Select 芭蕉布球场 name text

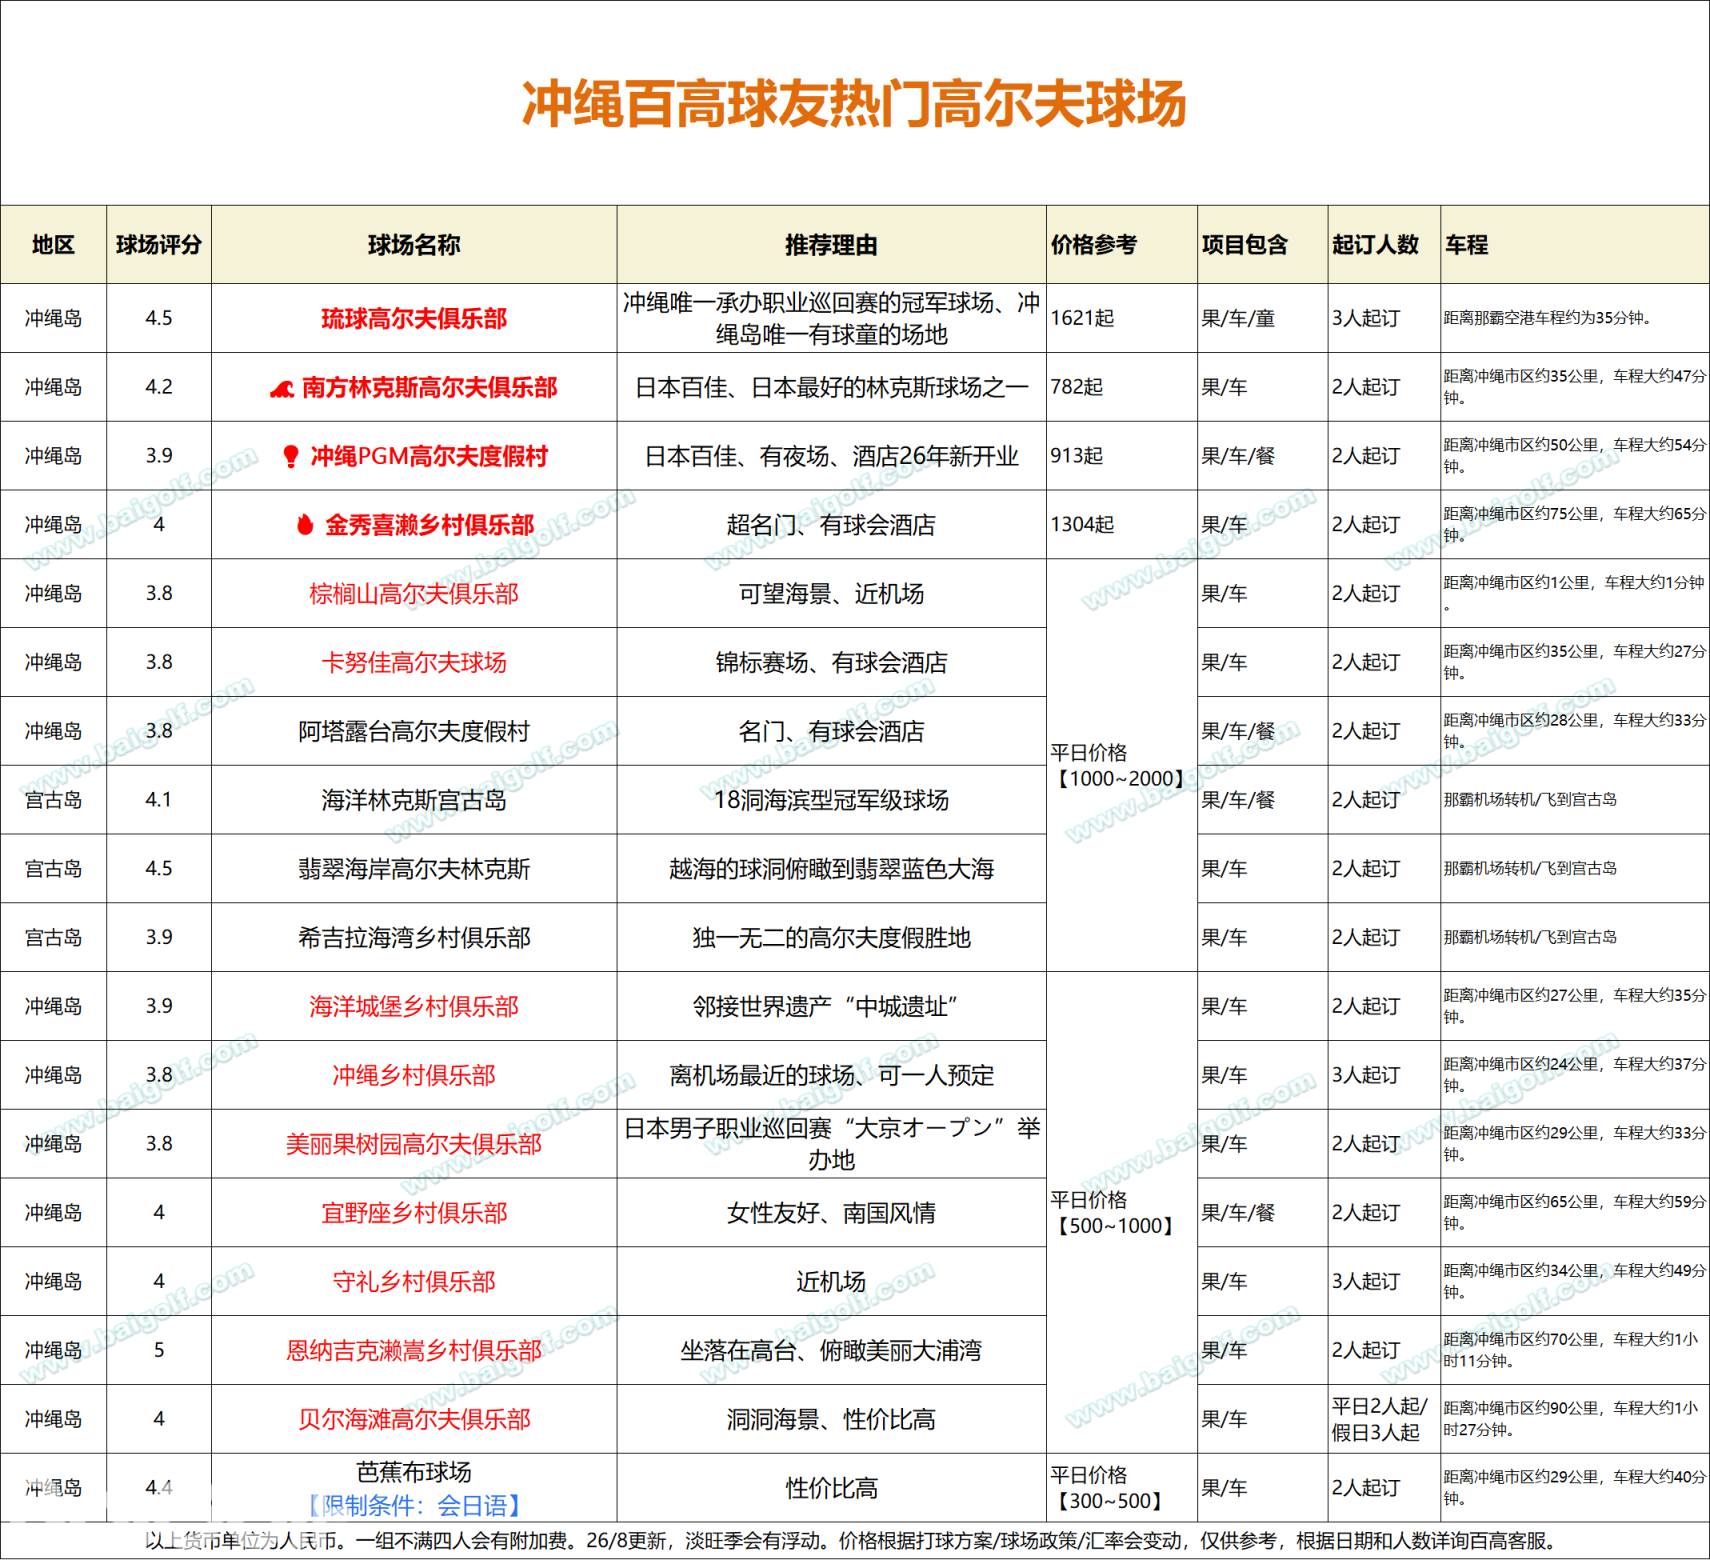414,1472
